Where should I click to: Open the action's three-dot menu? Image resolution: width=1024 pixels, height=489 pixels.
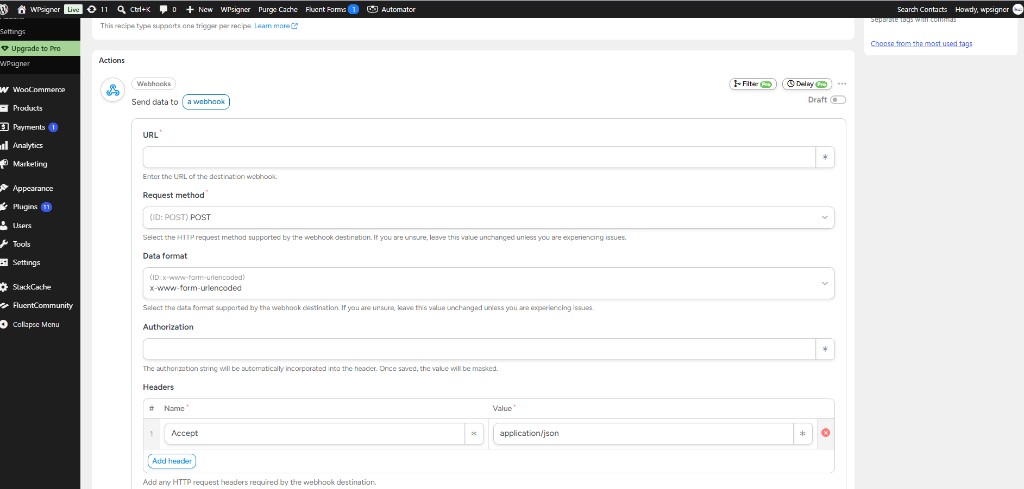coord(842,84)
